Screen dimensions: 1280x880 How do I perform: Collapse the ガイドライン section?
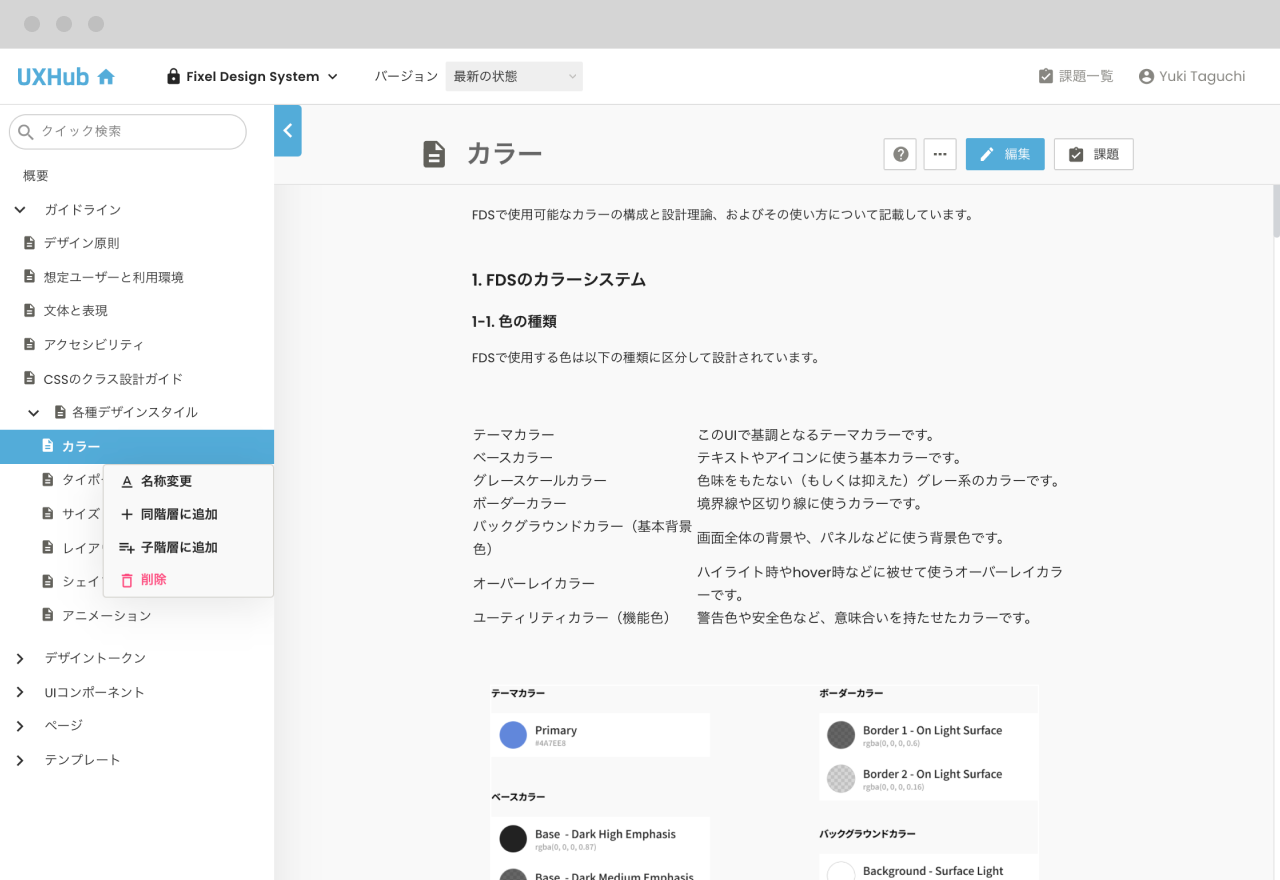[x=20, y=209]
